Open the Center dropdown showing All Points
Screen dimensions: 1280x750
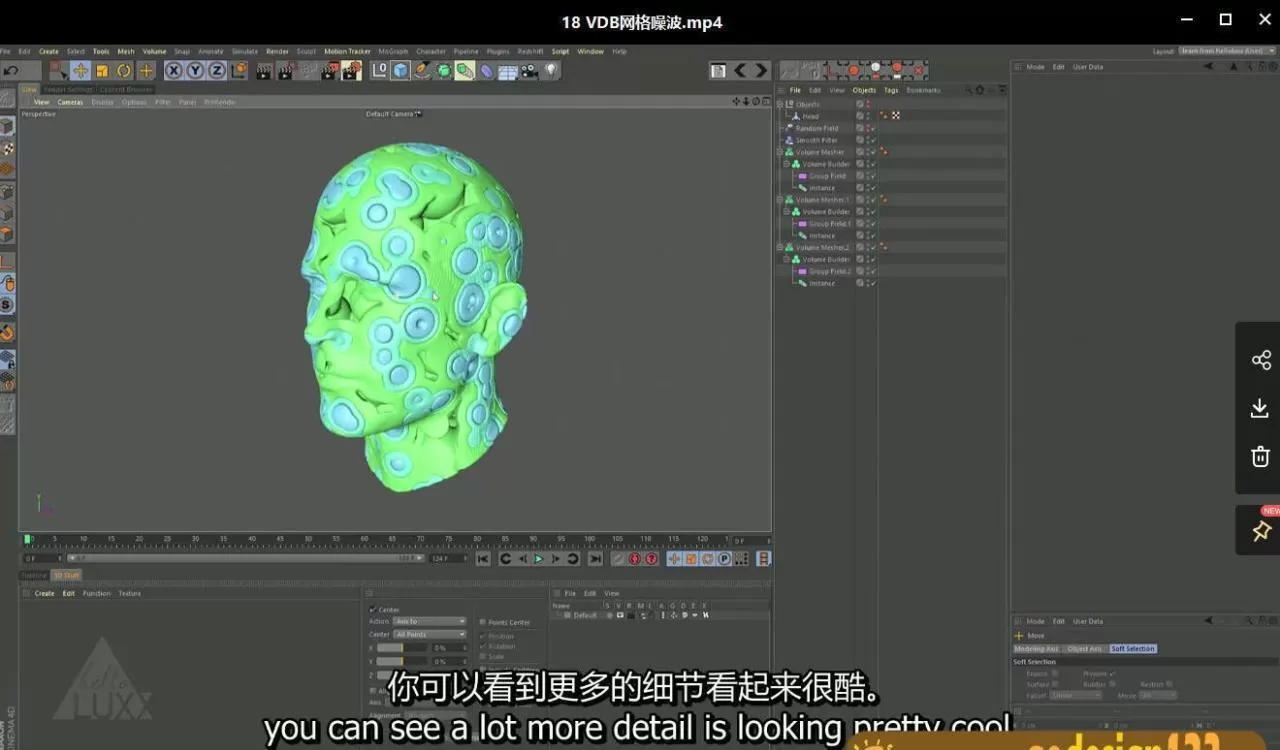pyautogui.click(x=430, y=634)
